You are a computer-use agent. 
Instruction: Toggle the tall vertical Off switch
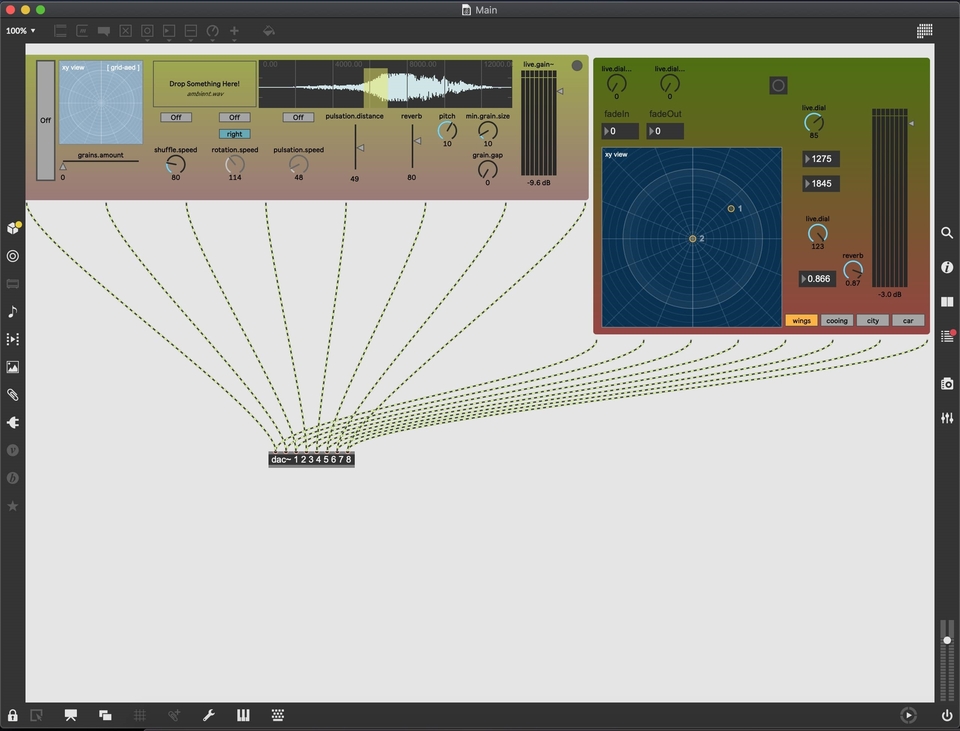(x=45, y=121)
